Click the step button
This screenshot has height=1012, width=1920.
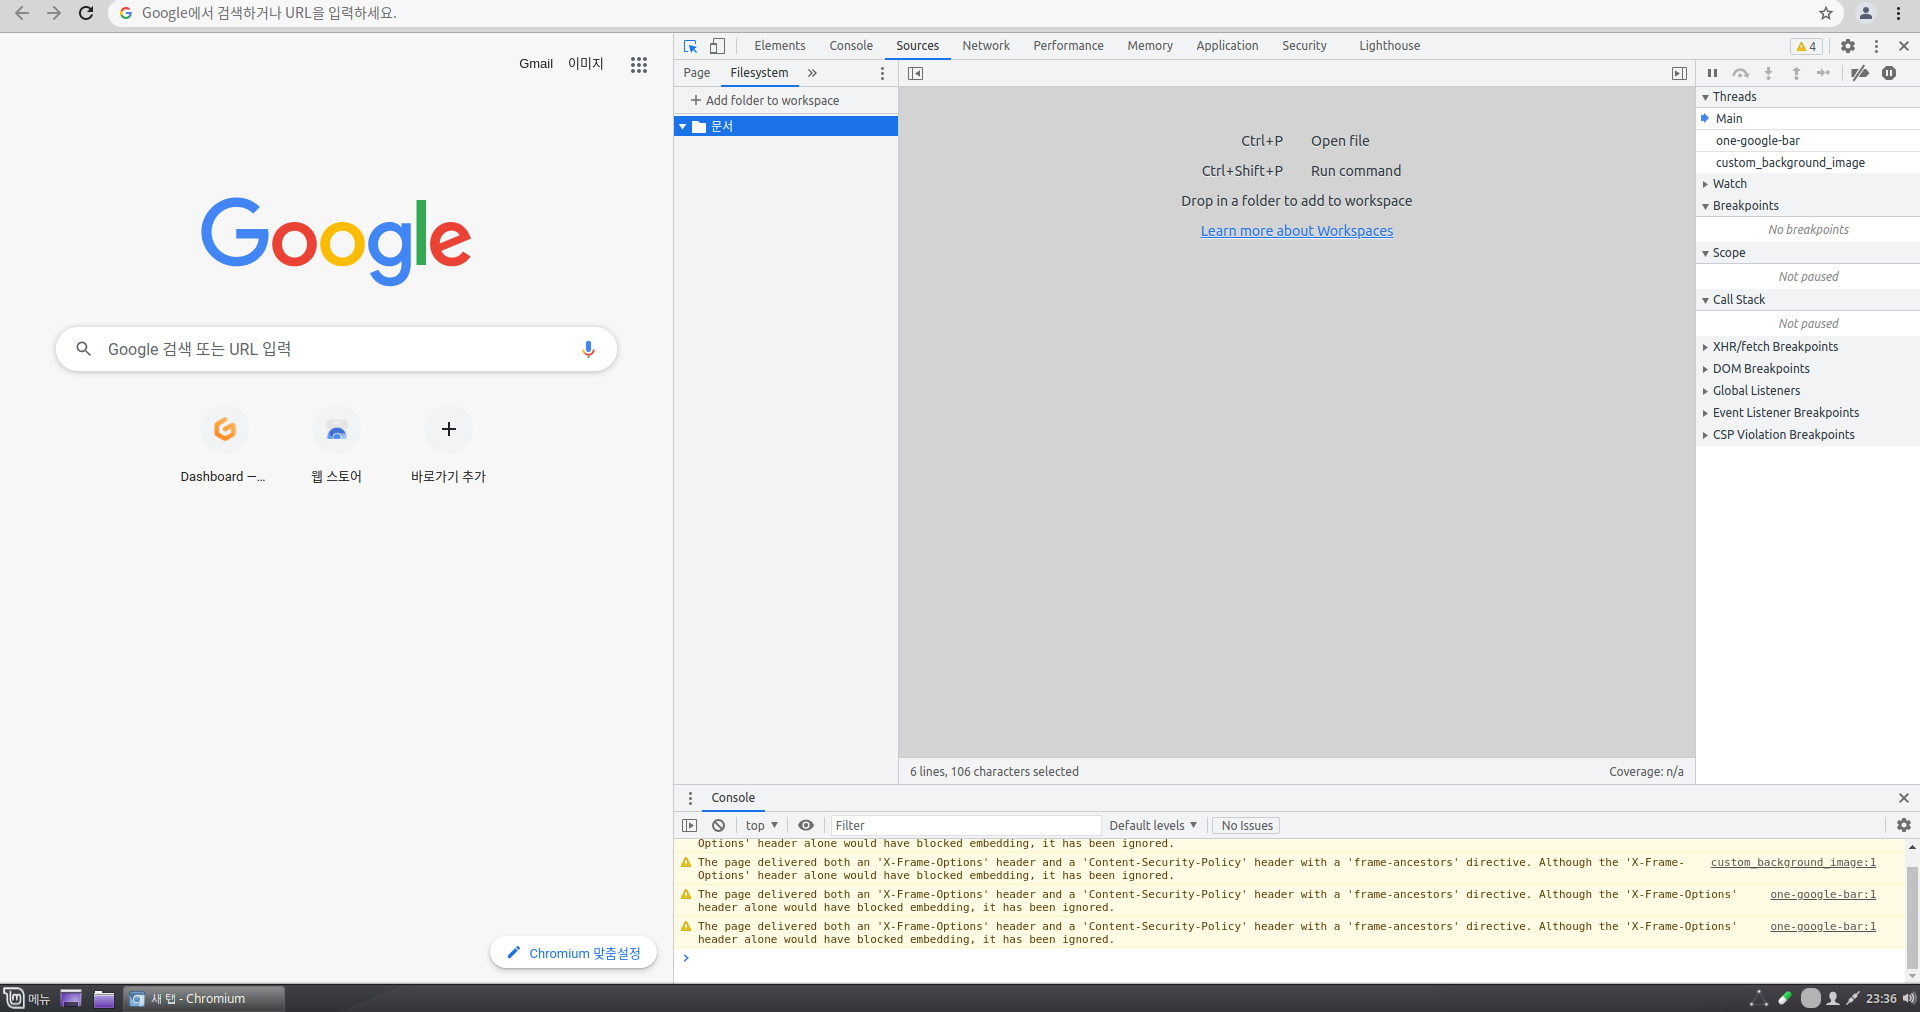[x=1824, y=73]
